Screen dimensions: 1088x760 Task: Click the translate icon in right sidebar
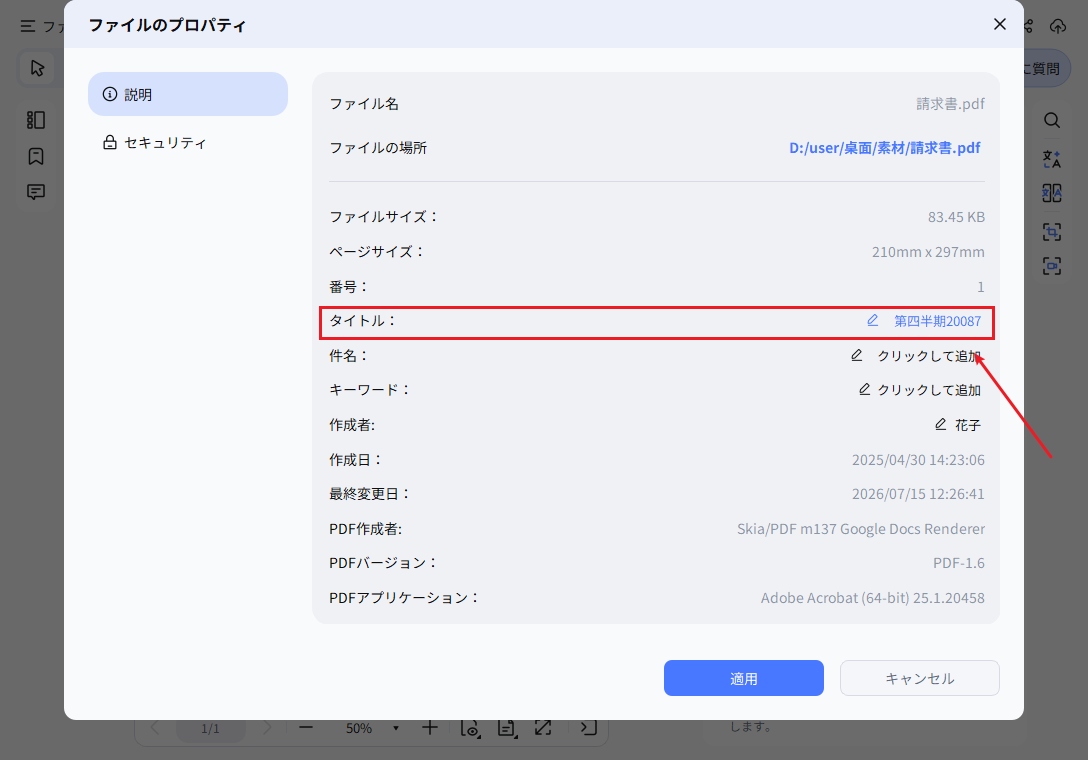(1052, 159)
